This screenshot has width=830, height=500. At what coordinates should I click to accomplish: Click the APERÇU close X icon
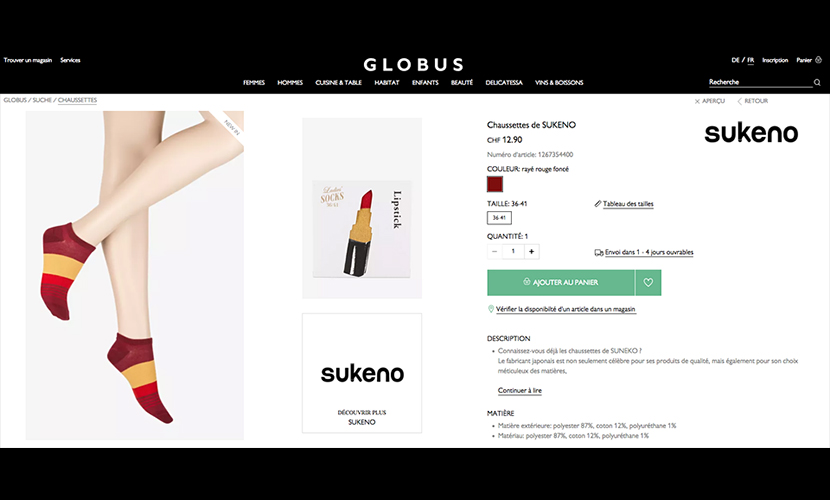coord(697,101)
